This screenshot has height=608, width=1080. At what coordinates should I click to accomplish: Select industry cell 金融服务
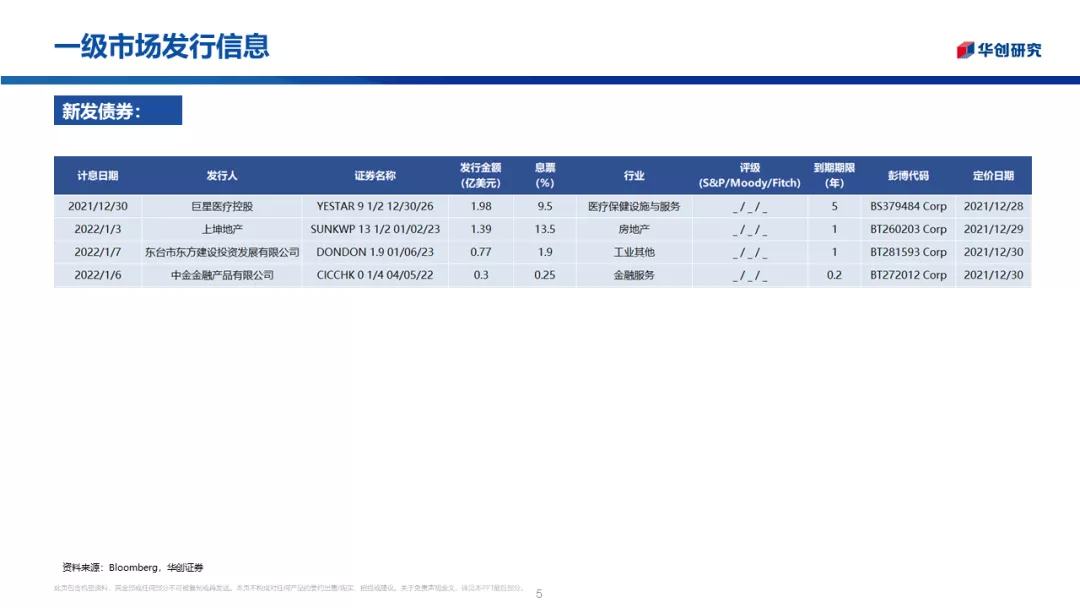(x=634, y=275)
